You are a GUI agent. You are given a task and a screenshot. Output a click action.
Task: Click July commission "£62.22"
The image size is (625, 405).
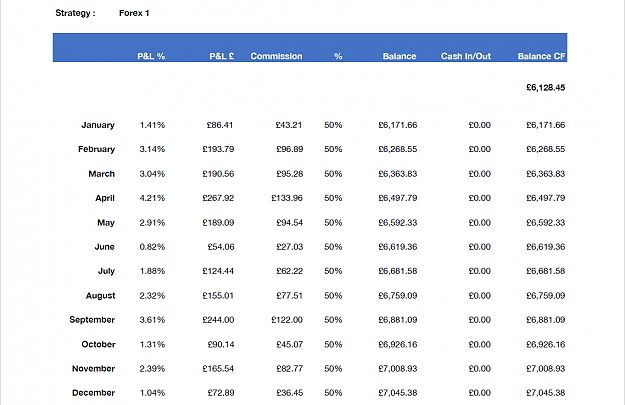[290, 271]
